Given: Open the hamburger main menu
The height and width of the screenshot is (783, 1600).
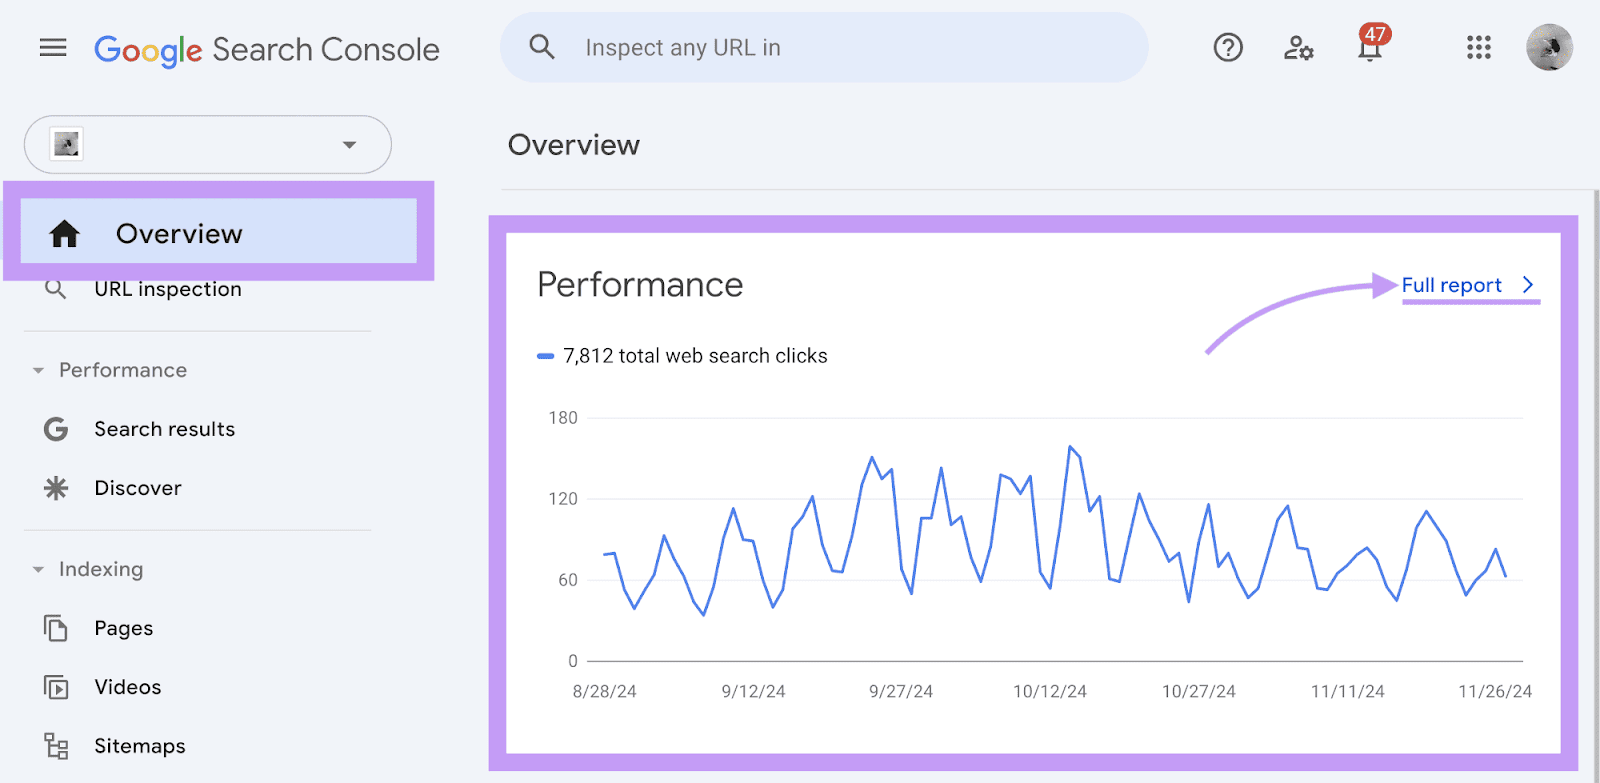Looking at the screenshot, I should [53, 48].
